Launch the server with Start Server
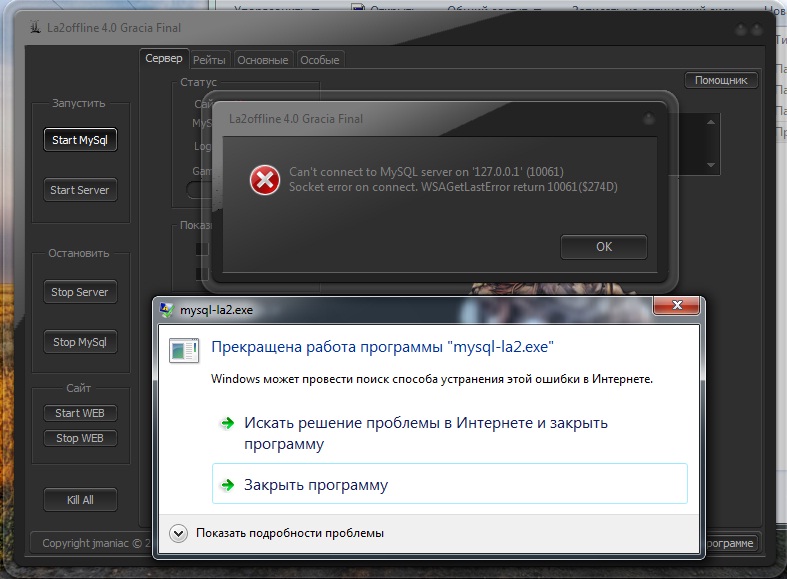 click(x=80, y=190)
